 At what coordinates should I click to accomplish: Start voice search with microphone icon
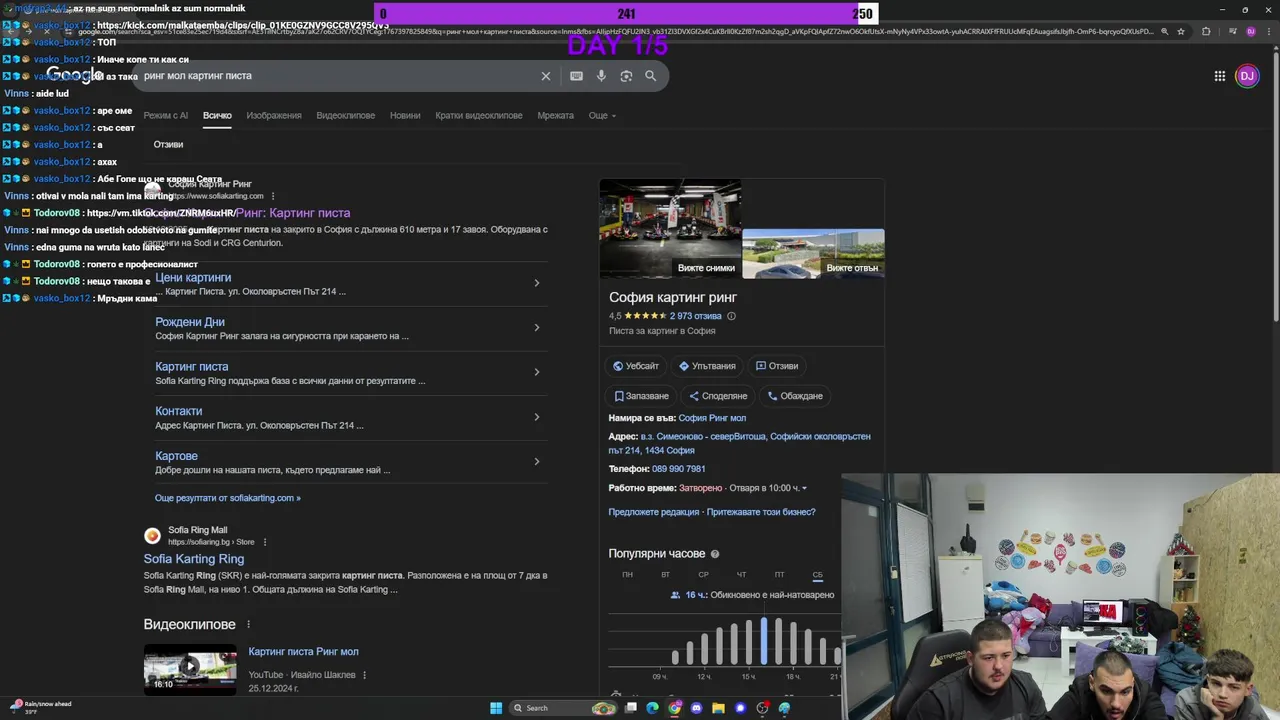(x=601, y=76)
